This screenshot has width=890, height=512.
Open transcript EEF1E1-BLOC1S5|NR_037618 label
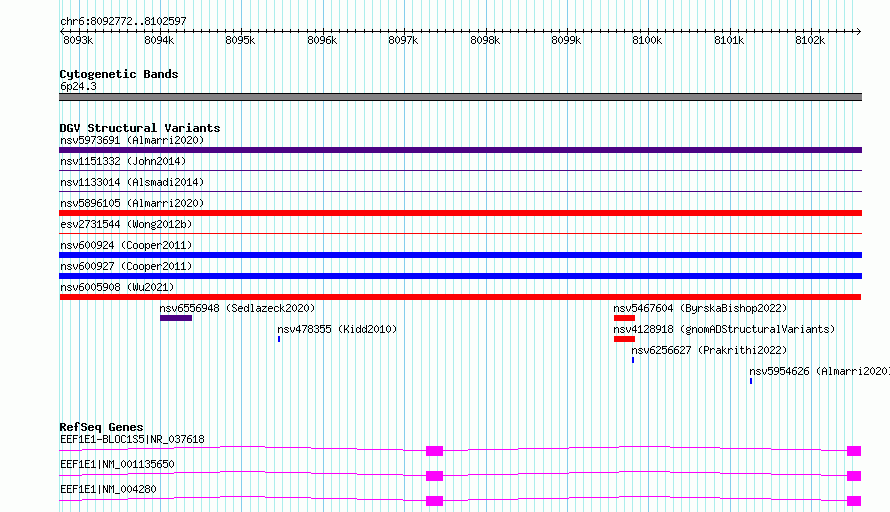pos(132,439)
